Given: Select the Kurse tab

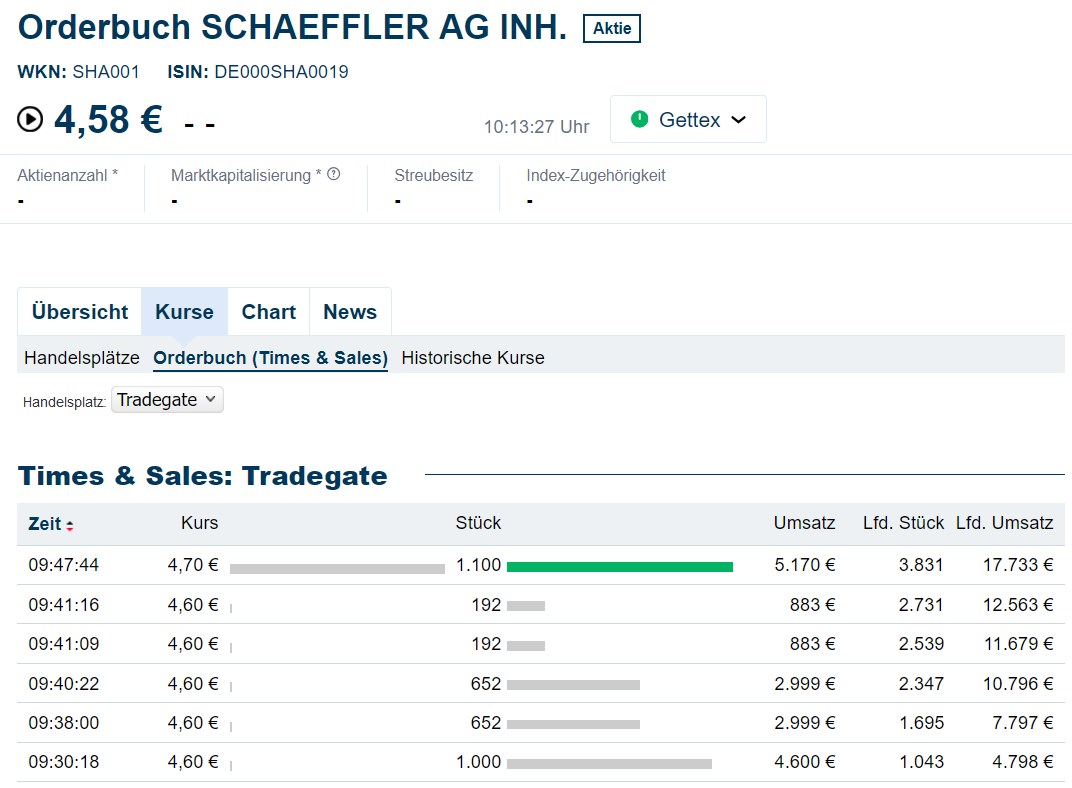Looking at the screenshot, I should [184, 311].
